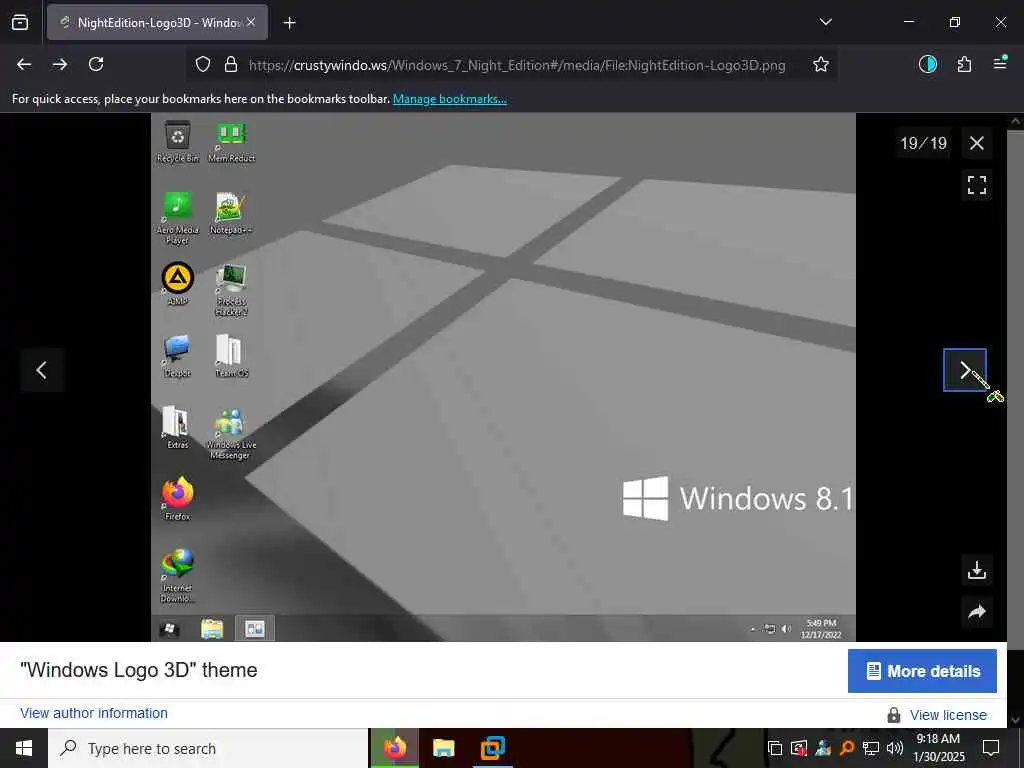This screenshot has width=1024, height=768.
Task: Open File Explorer from the taskbar
Action: [443, 748]
